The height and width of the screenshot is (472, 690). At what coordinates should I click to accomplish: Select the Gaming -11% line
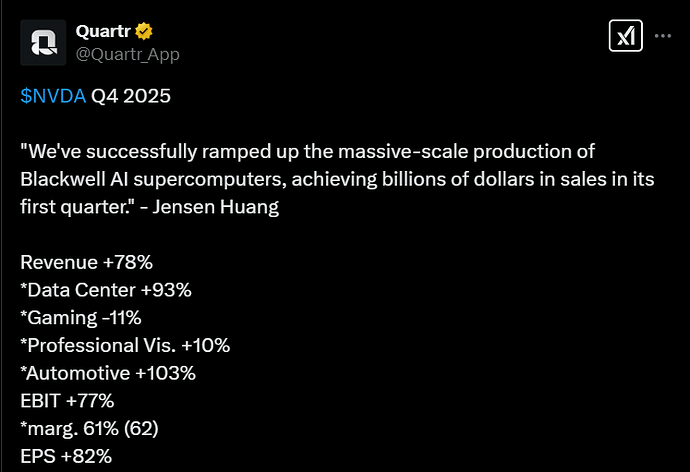[81, 318]
